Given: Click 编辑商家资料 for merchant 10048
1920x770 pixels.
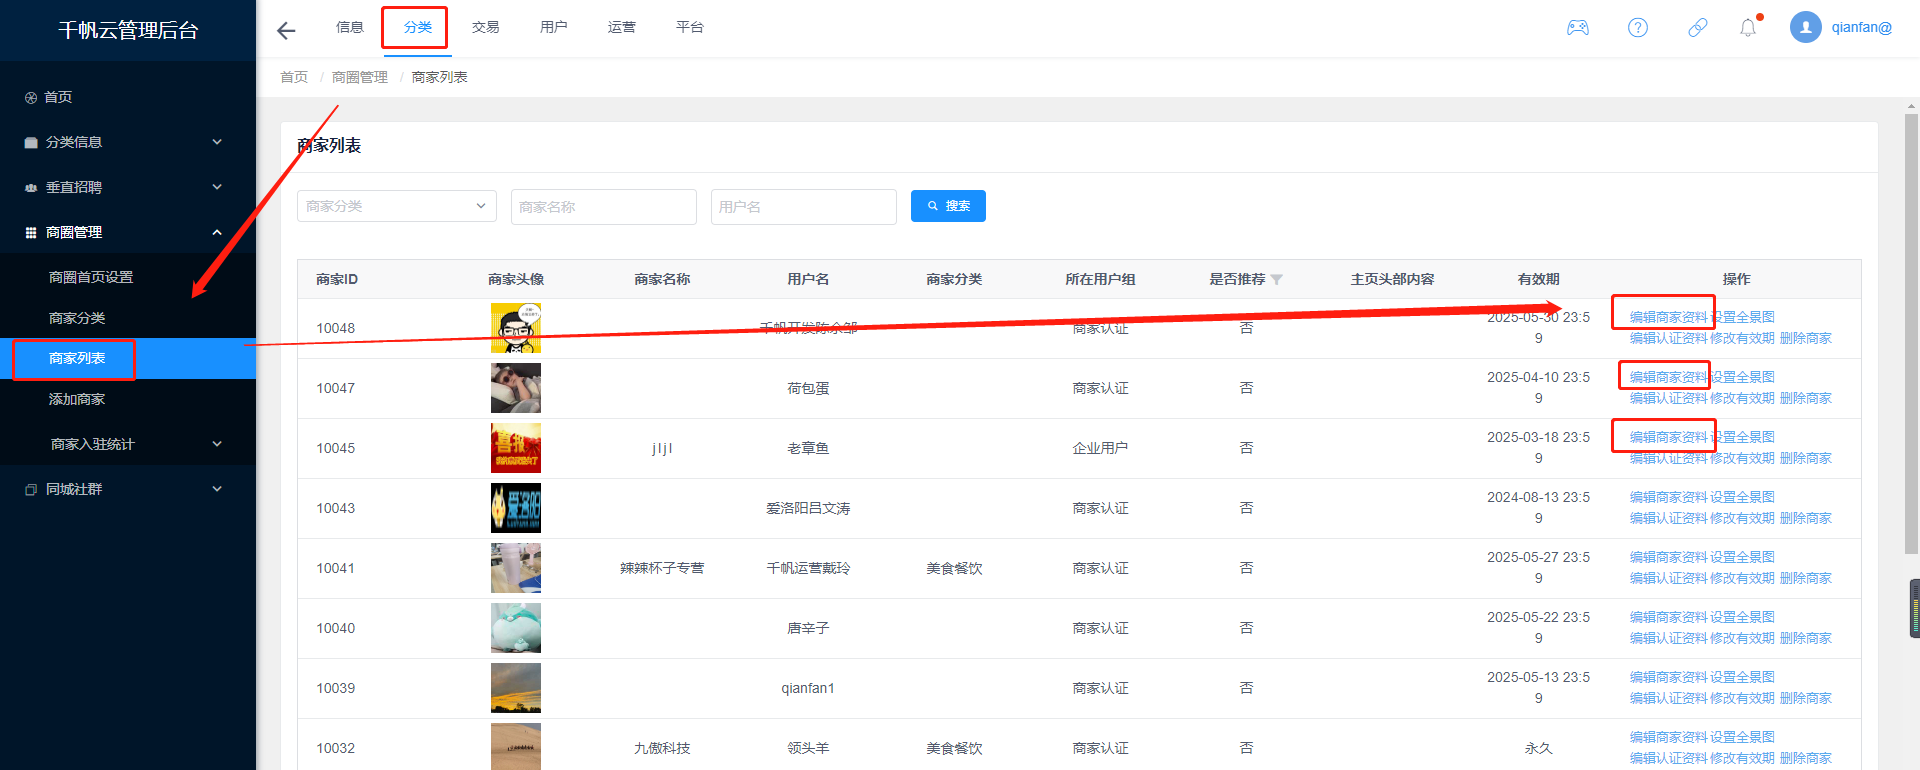Looking at the screenshot, I should (1668, 317).
